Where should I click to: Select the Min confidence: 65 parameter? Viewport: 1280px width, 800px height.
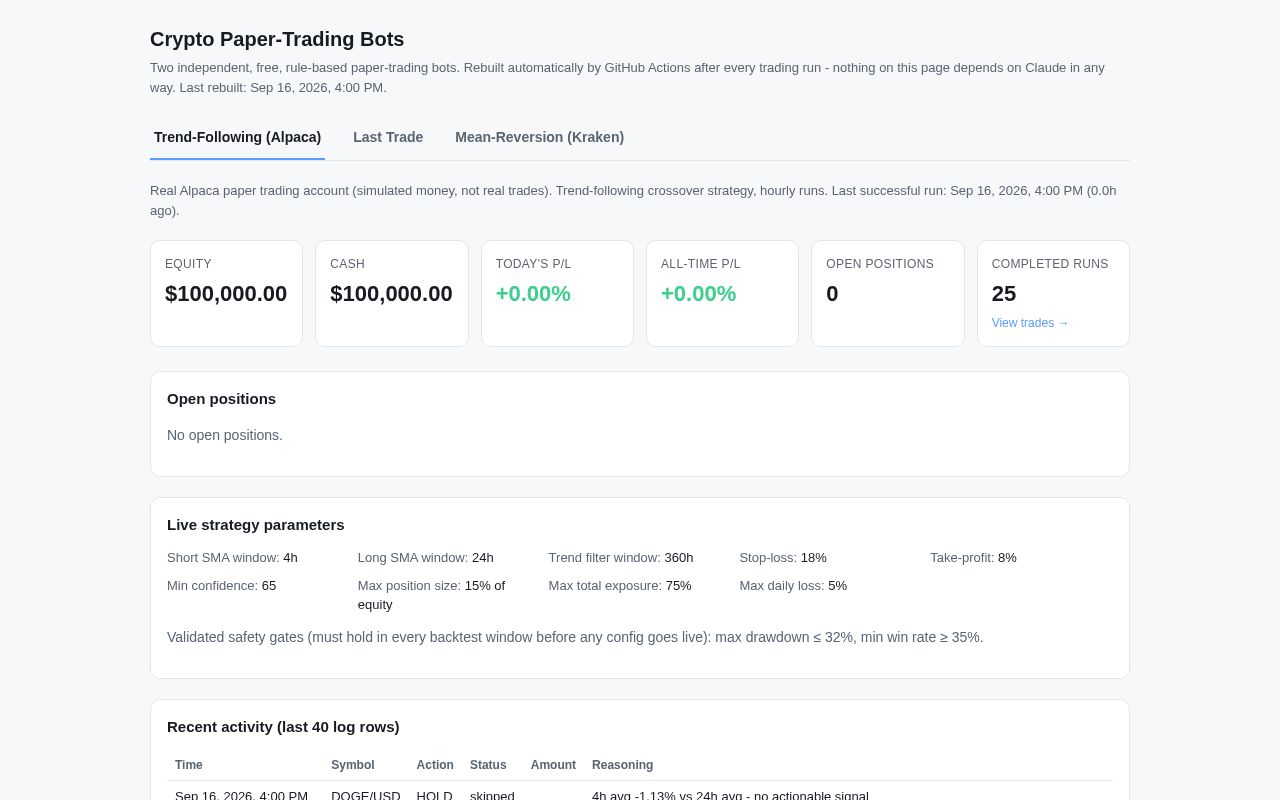coord(222,585)
